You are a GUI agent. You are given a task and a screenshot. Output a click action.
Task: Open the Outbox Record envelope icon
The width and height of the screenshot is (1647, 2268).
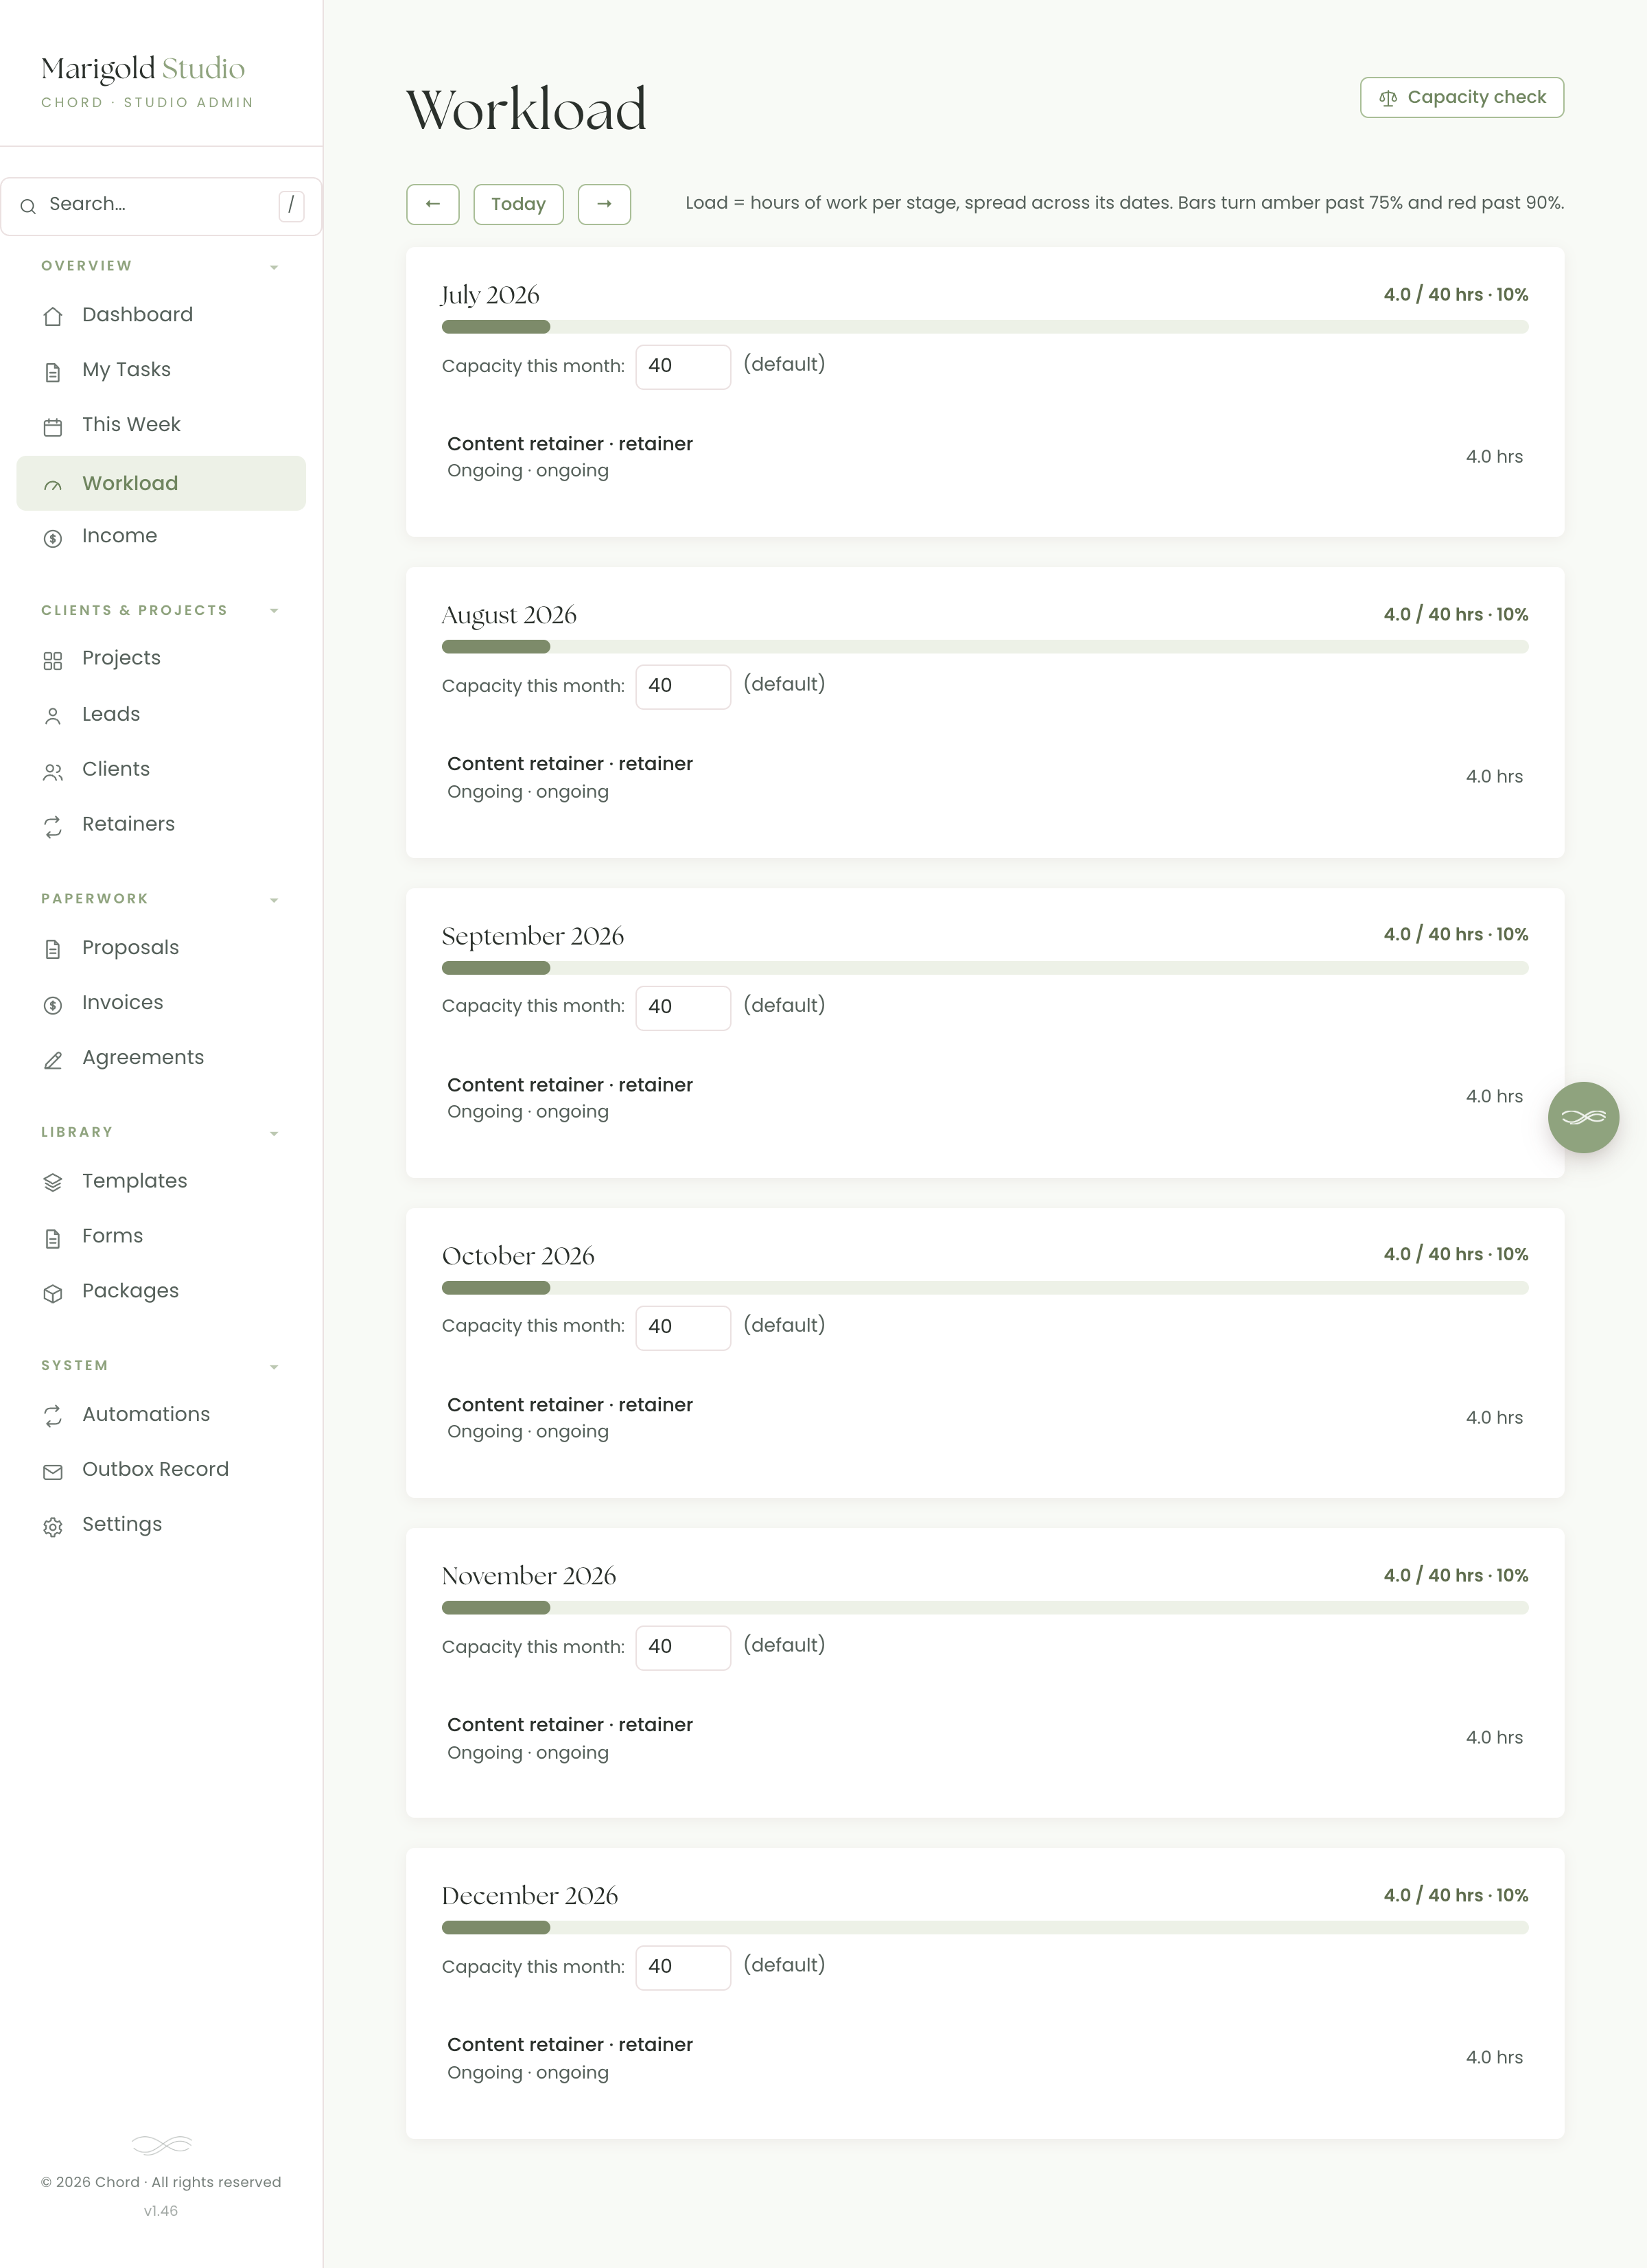point(53,1471)
